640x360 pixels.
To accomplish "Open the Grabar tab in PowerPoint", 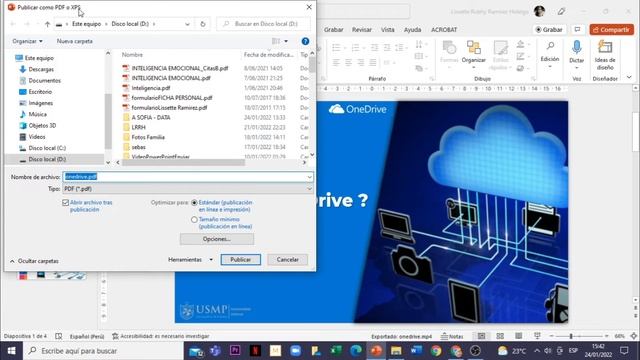I will pos(333,30).
